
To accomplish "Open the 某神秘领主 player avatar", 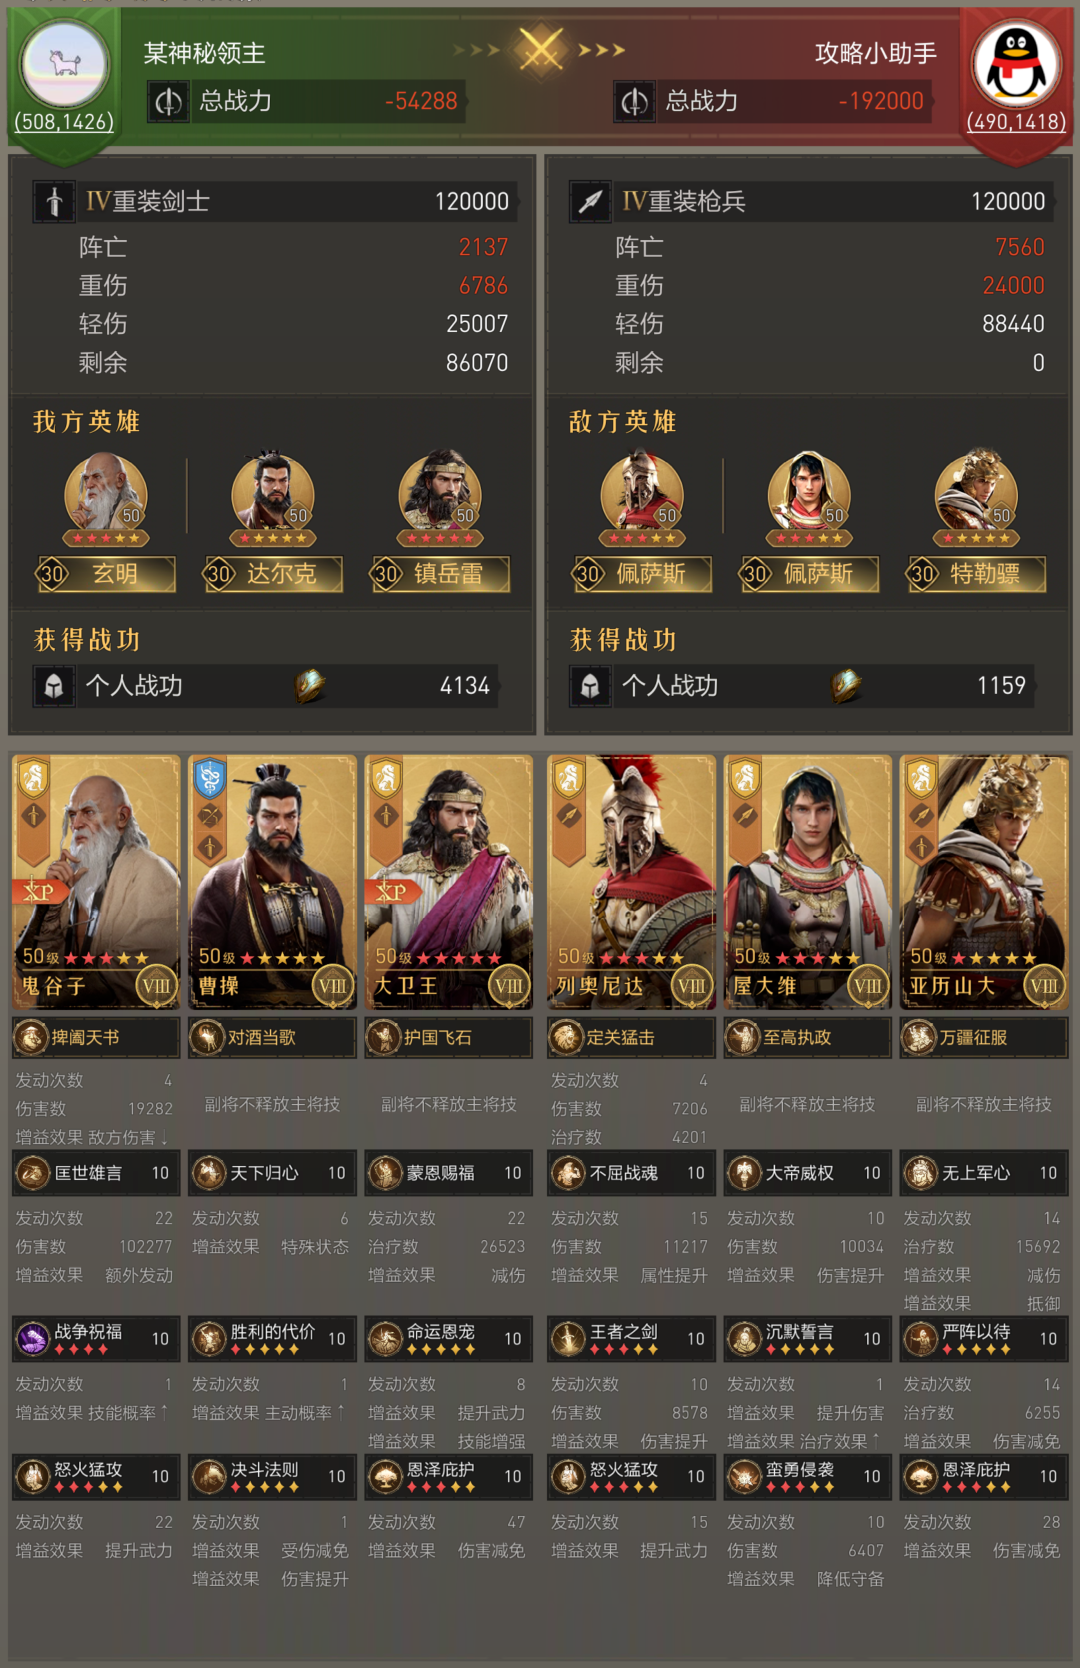I will click(x=65, y=65).
